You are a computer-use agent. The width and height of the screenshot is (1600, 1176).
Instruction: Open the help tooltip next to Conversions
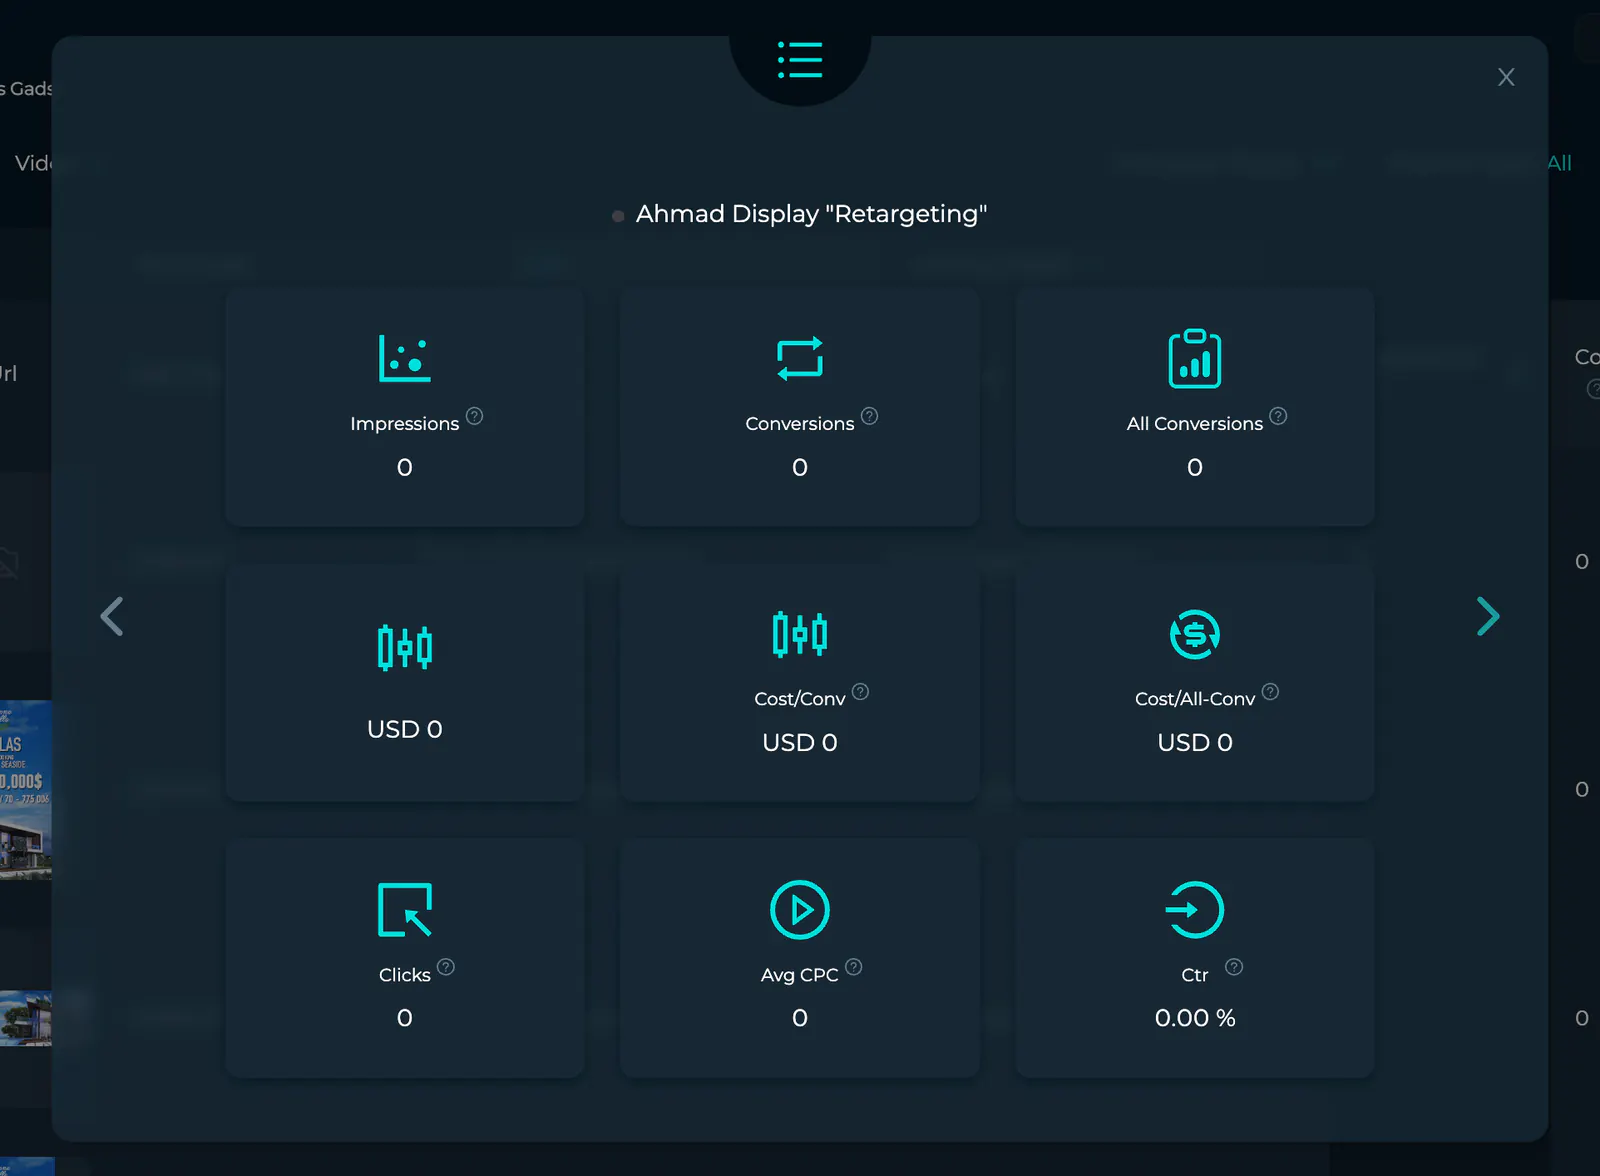coord(870,416)
